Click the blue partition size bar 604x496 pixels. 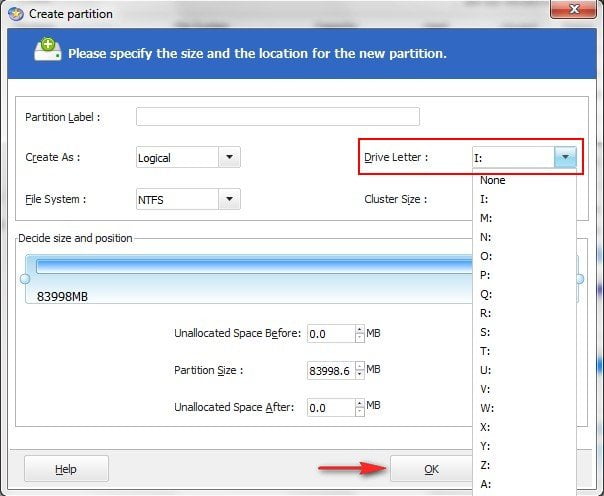pos(250,266)
